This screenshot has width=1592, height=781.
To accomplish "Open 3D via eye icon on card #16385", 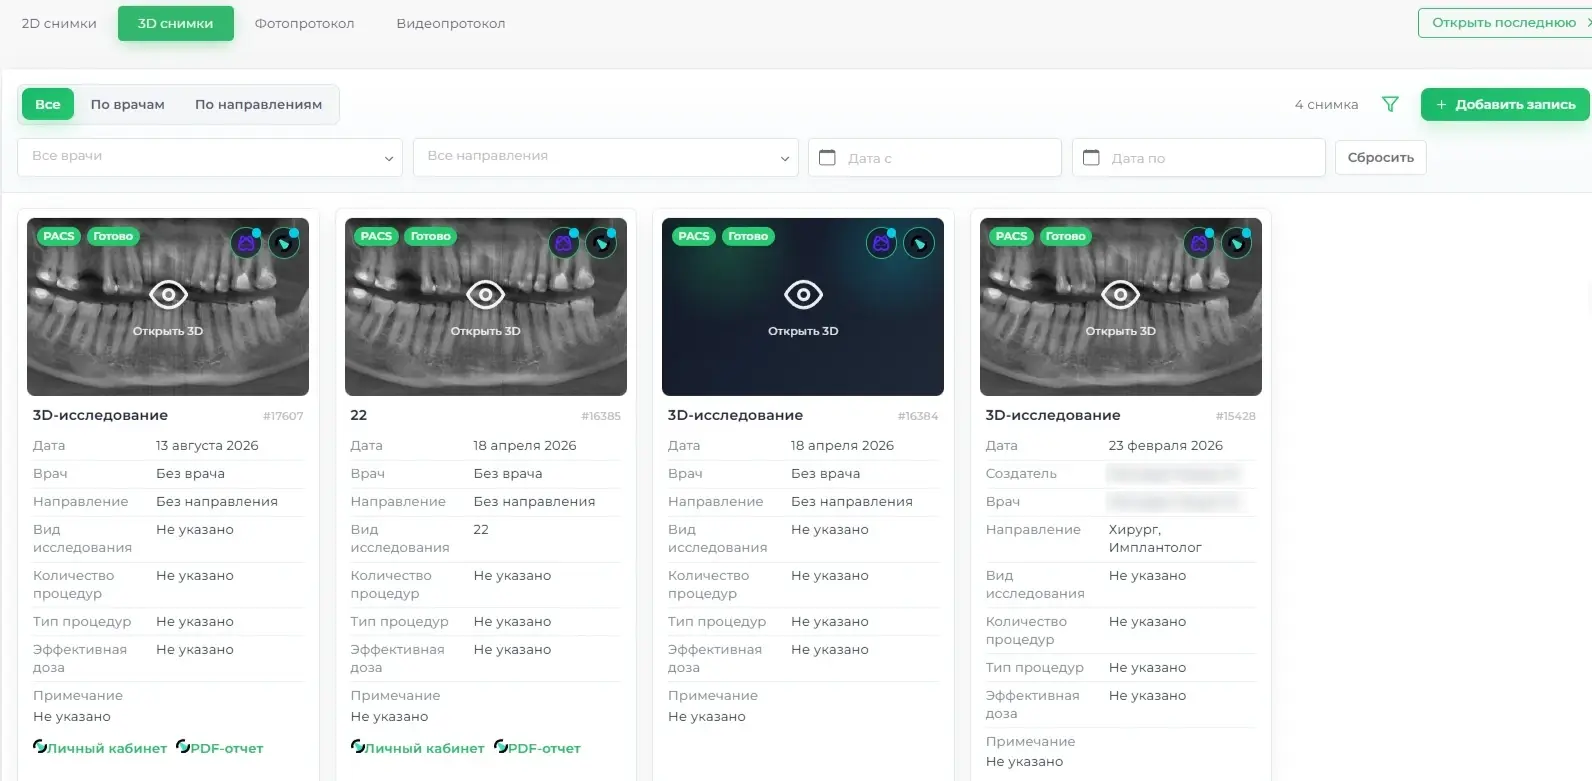I will [486, 295].
